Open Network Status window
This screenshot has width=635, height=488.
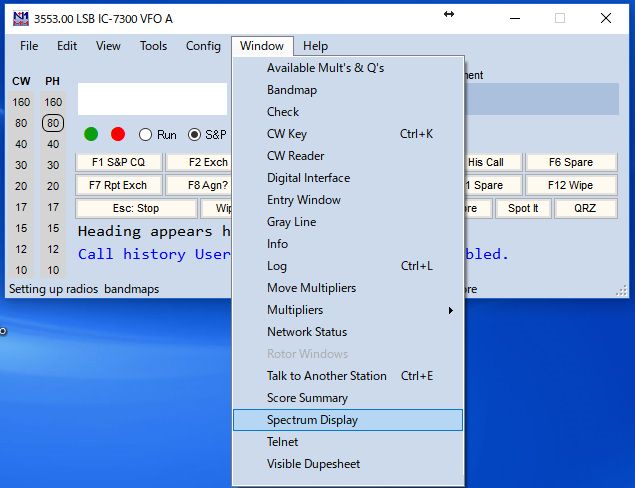point(348,332)
